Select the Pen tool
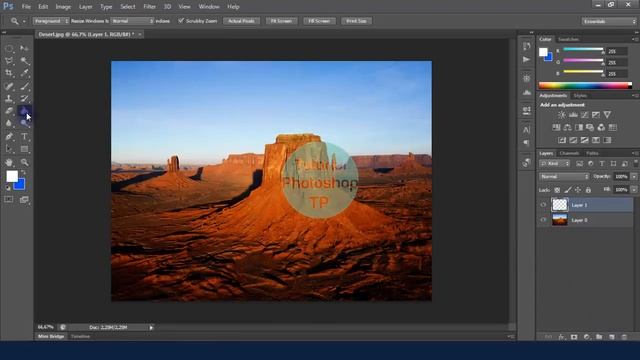640x360 pixels. pyautogui.click(x=9, y=136)
